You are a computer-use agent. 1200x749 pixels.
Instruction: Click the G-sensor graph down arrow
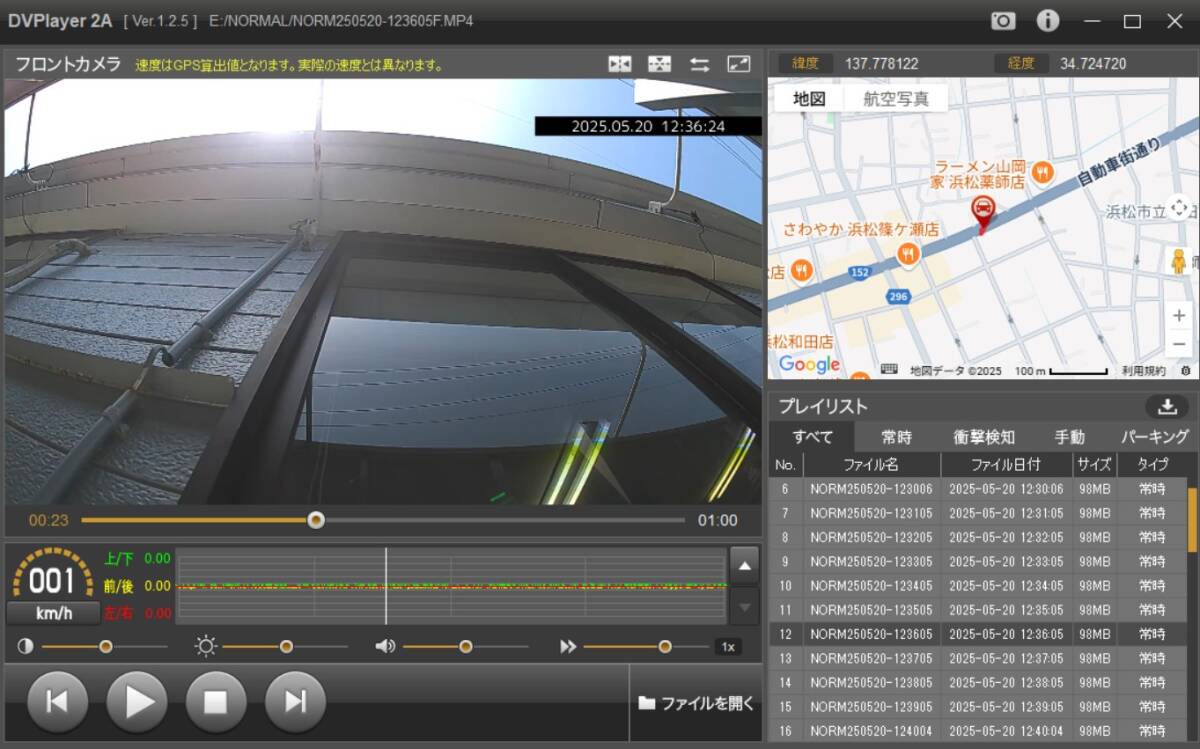coord(744,606)
